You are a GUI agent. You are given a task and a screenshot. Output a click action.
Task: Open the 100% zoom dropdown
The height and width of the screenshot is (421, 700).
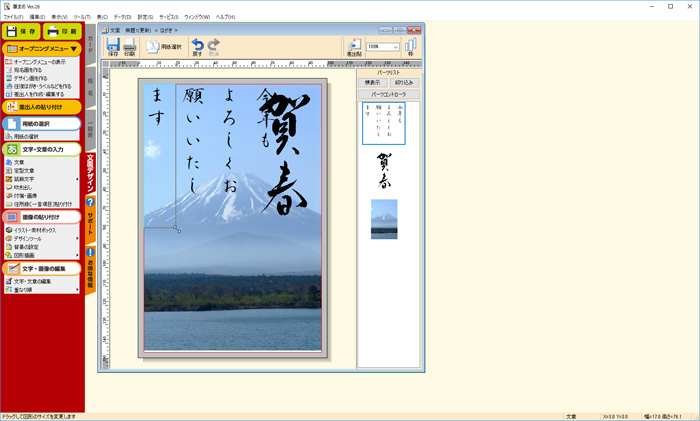tap(397, 47)
